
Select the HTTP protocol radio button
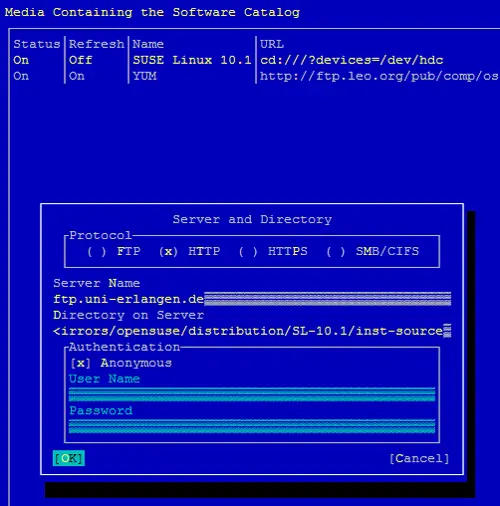tap(189, 251)
